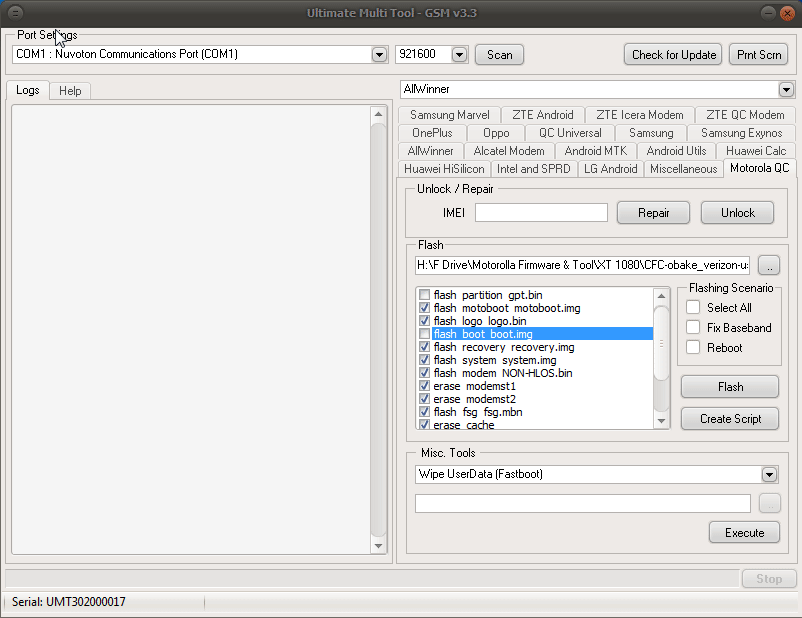
Task: Open the Android MTK tab
Action: click(x=595, y=151)
